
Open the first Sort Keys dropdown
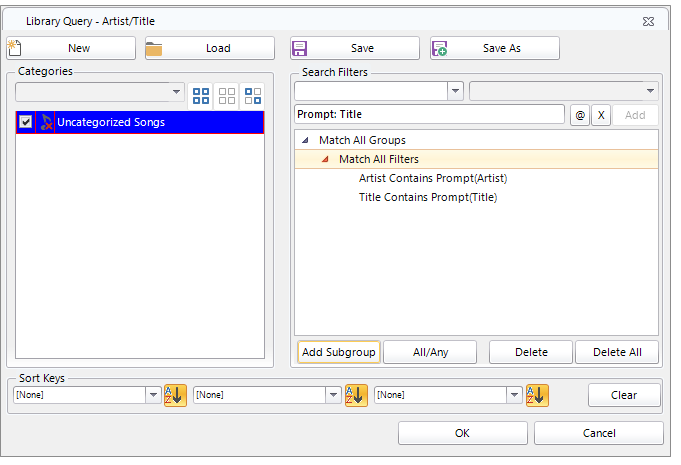click(153, 395)
